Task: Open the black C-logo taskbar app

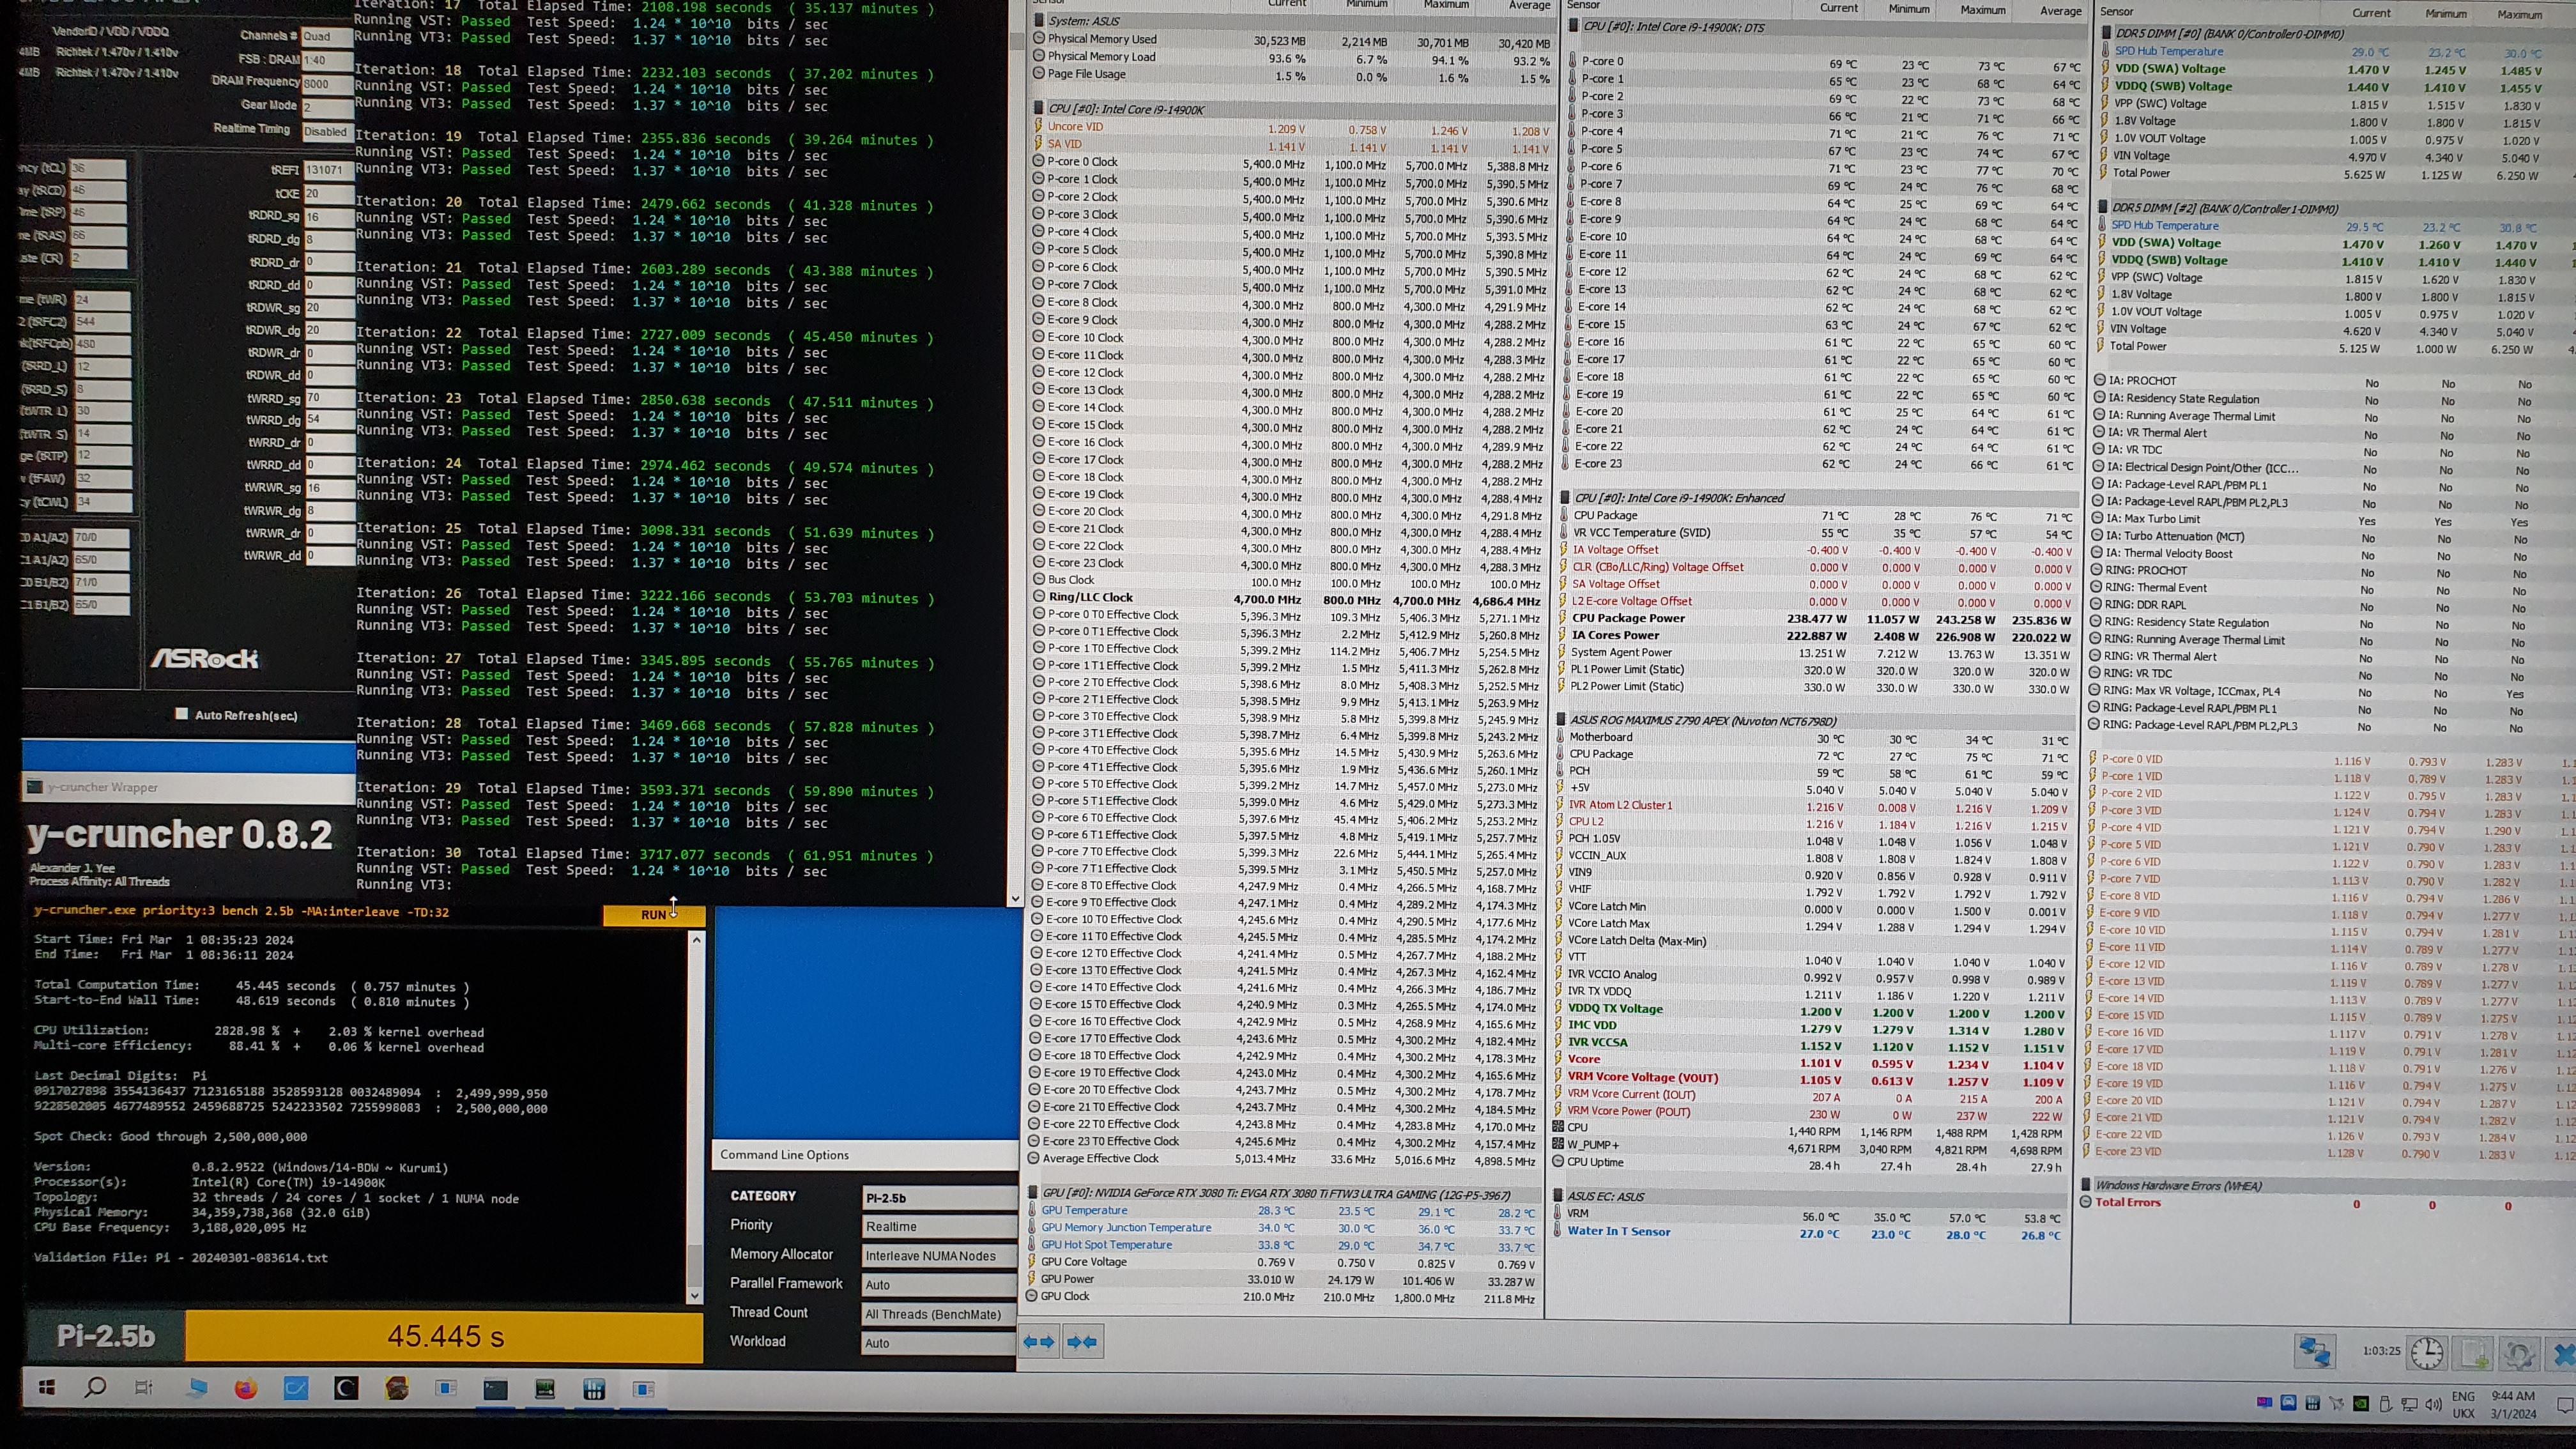Action: 346,1388
